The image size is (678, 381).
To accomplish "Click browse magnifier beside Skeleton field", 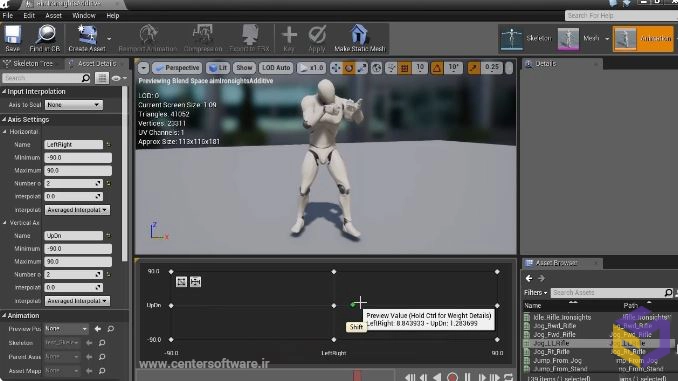I will (102, 343).
